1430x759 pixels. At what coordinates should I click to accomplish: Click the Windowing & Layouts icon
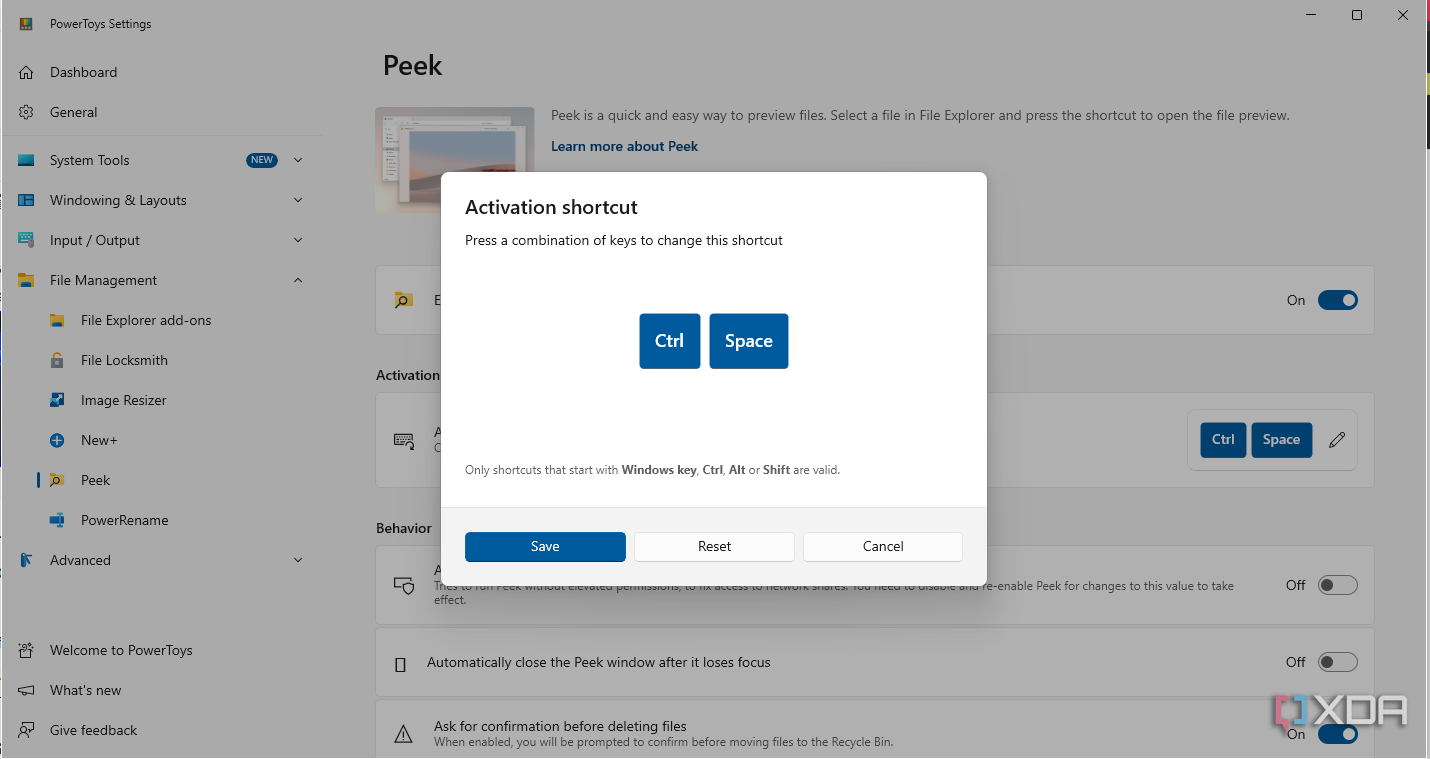(27, 200)
